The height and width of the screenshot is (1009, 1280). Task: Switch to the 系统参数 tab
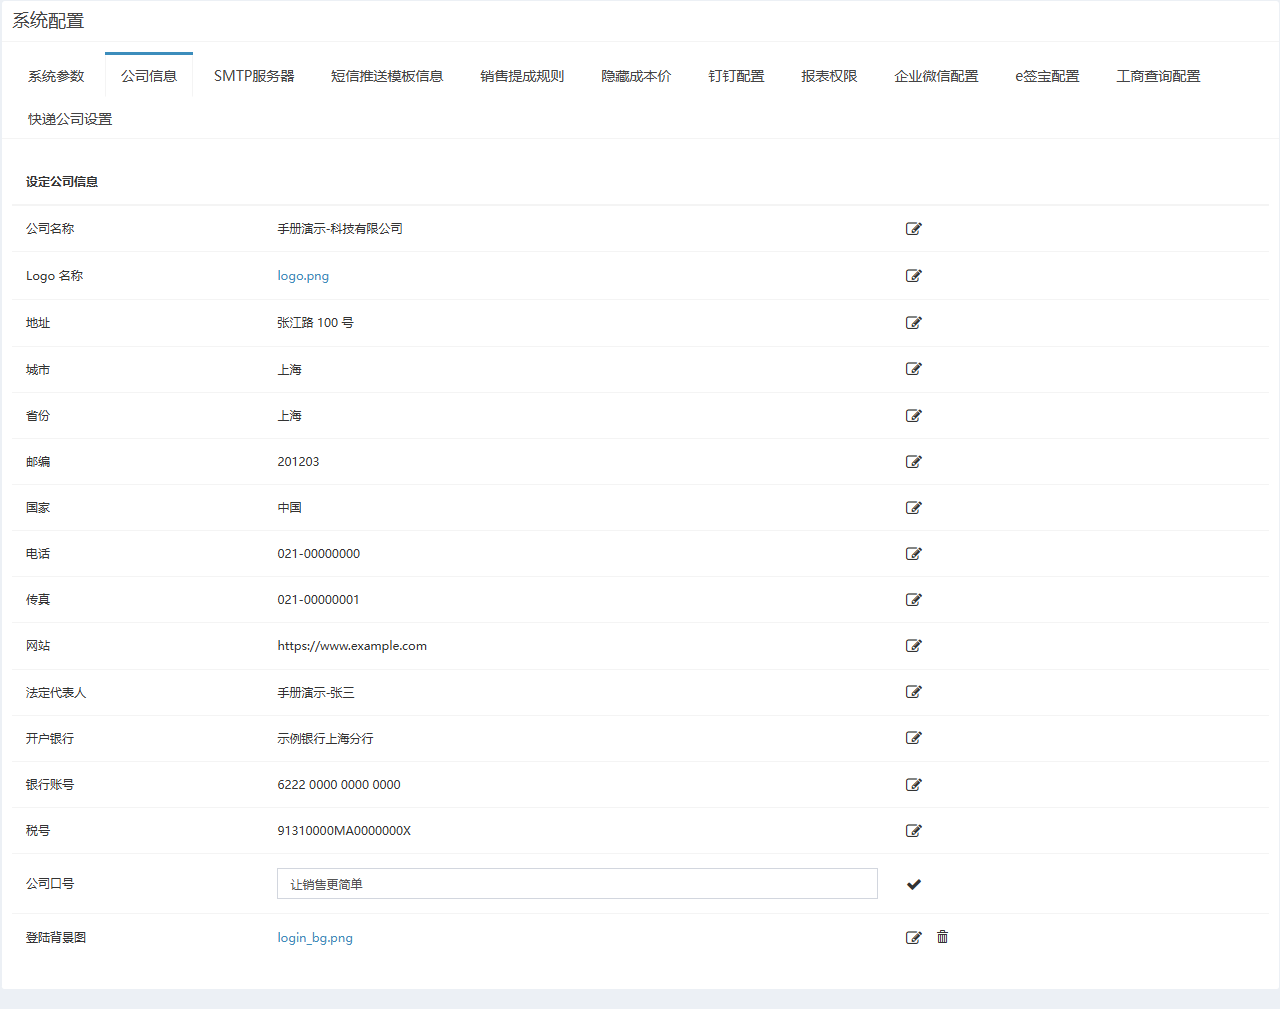[56, 76]
